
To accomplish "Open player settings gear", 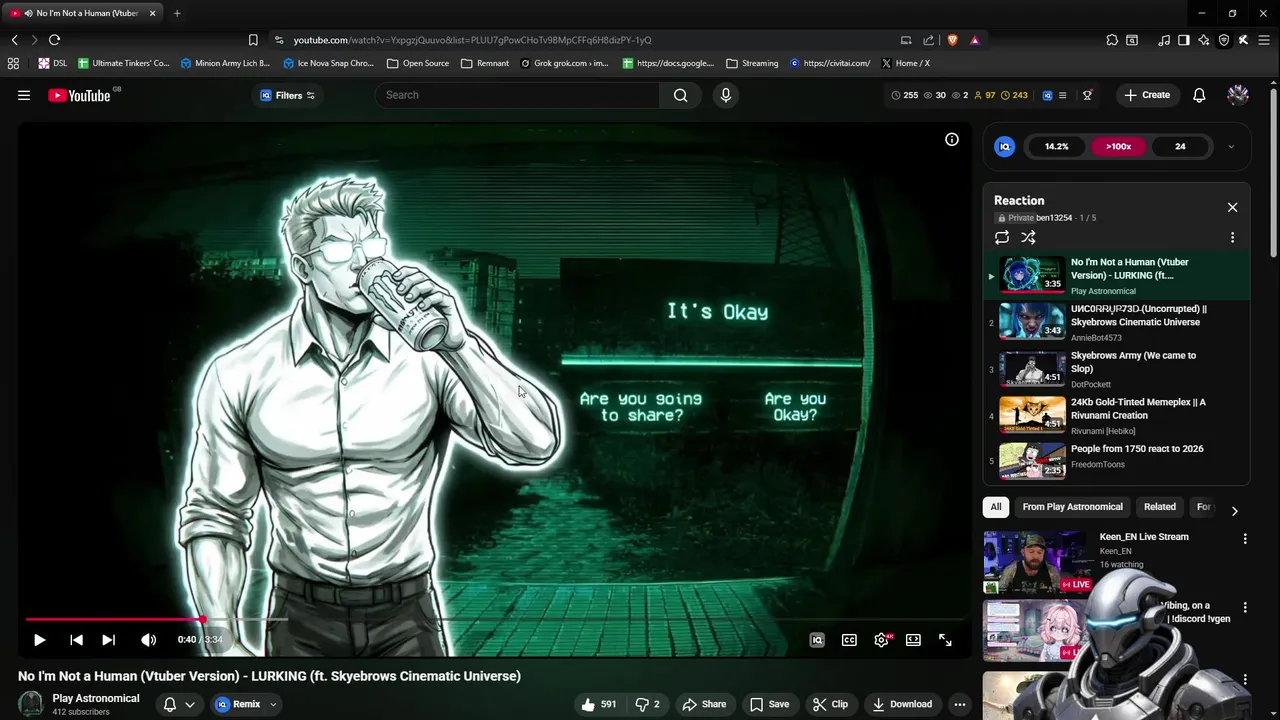I will coord(881,640).
